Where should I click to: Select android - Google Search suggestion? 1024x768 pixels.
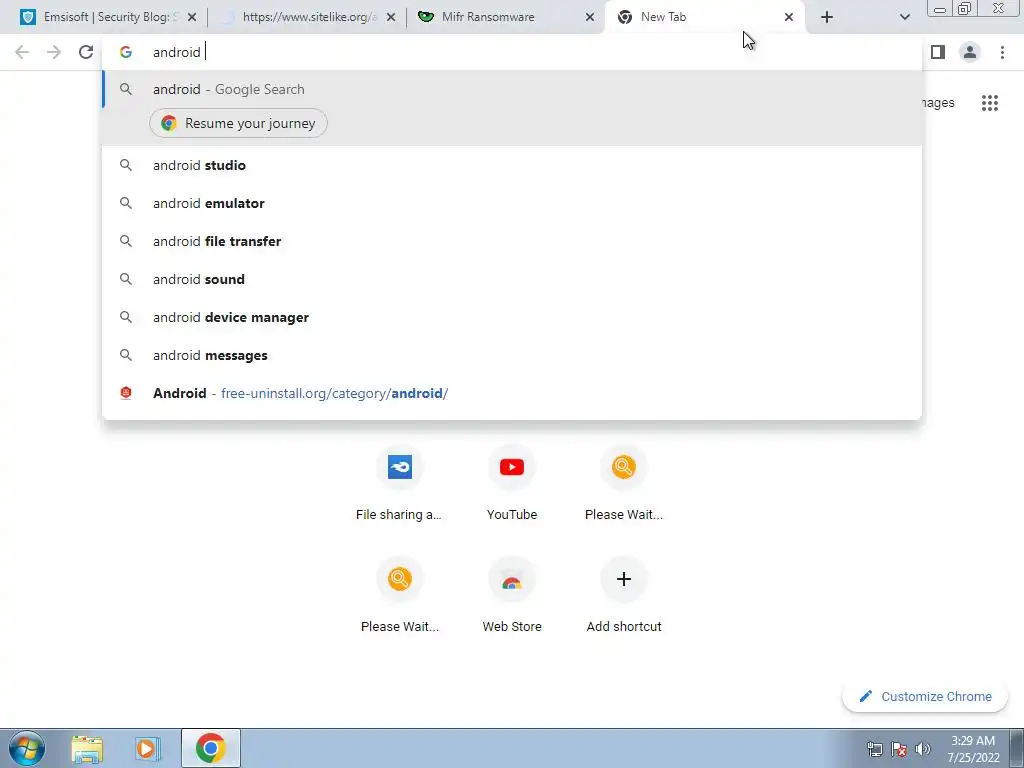tap(512, 89)
